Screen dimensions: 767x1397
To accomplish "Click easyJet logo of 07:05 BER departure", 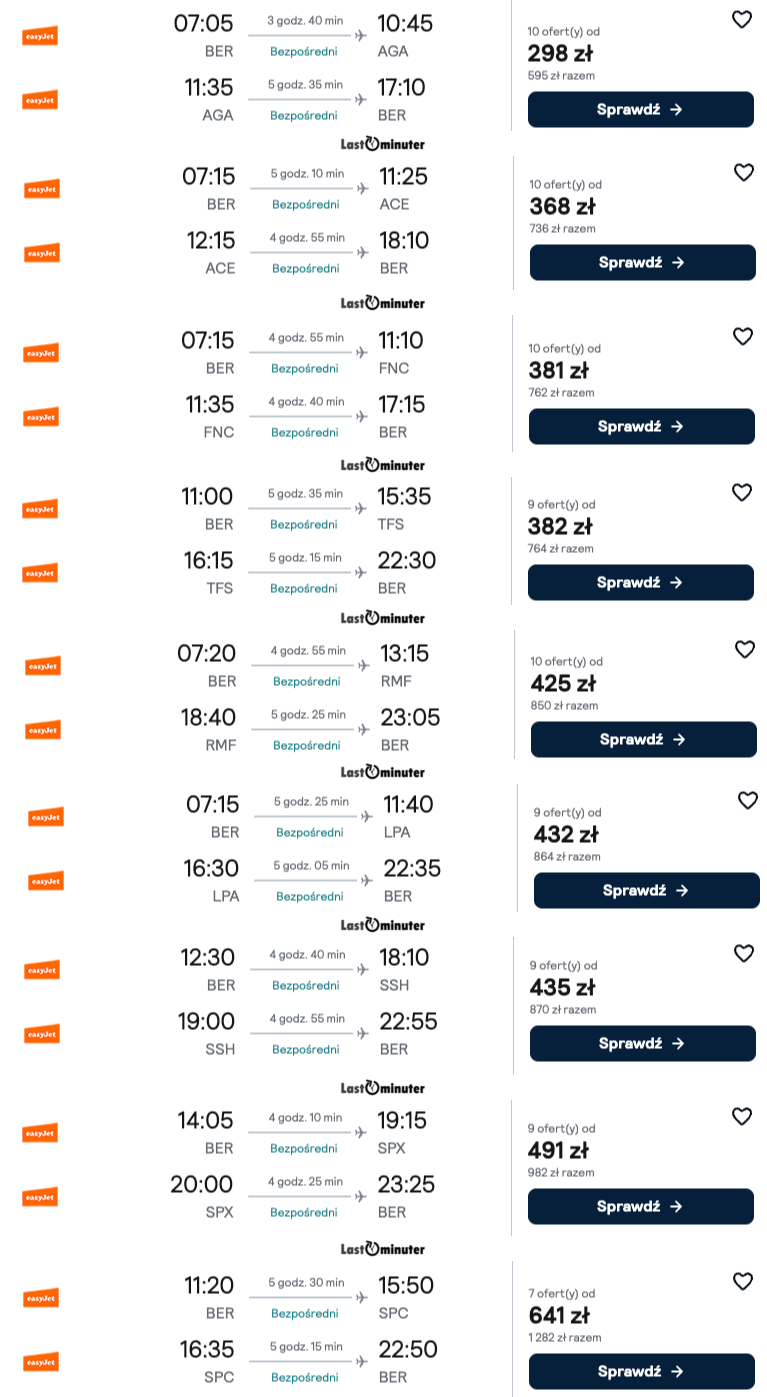I will (40, 36).
